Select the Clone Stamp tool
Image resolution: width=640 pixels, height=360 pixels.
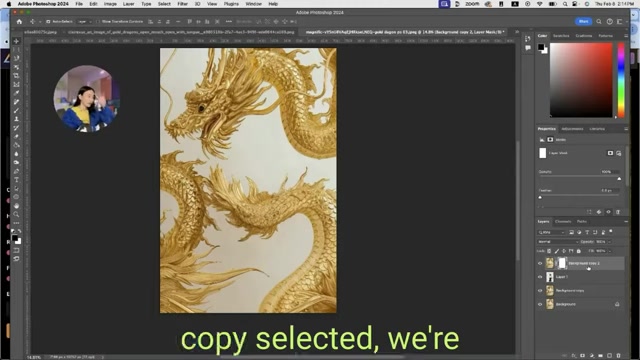16,119
